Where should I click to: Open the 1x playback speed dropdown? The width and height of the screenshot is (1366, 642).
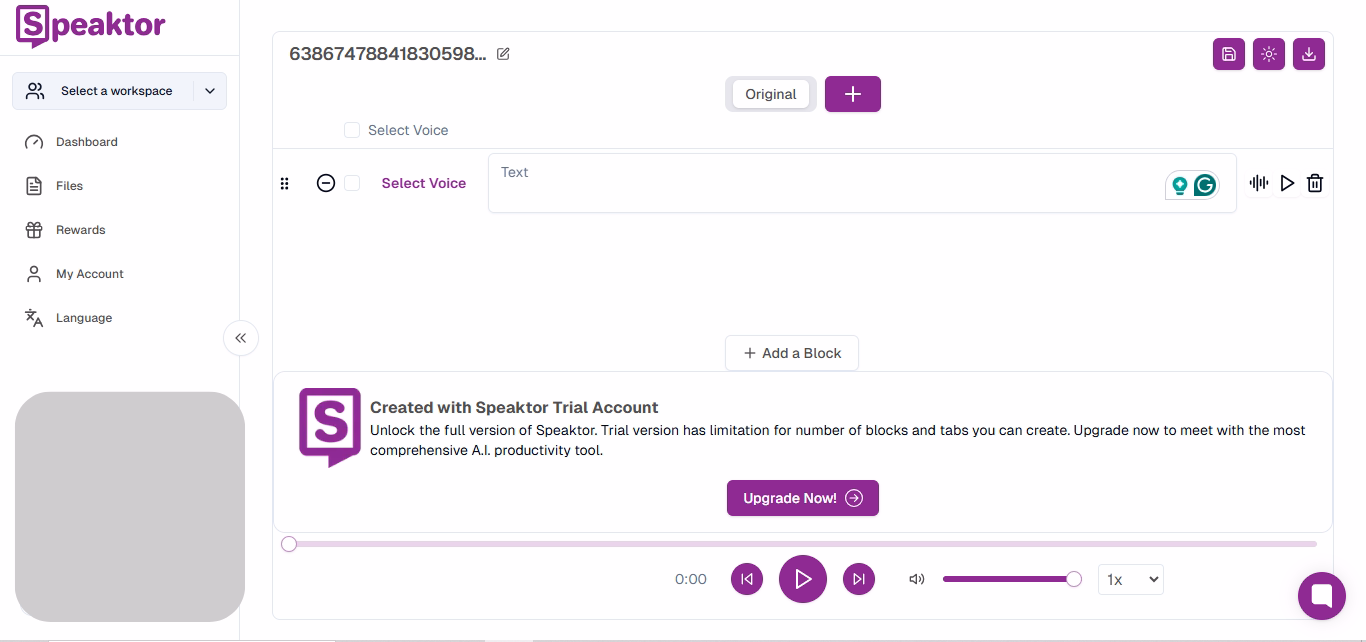(1131, 579)
